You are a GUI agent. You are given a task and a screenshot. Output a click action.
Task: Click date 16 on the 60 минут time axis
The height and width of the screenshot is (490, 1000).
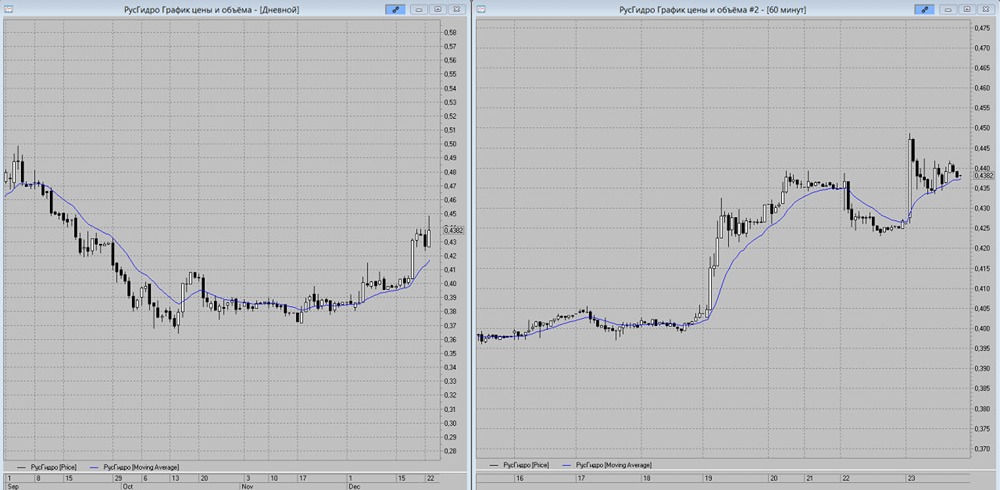coord(520,478)
